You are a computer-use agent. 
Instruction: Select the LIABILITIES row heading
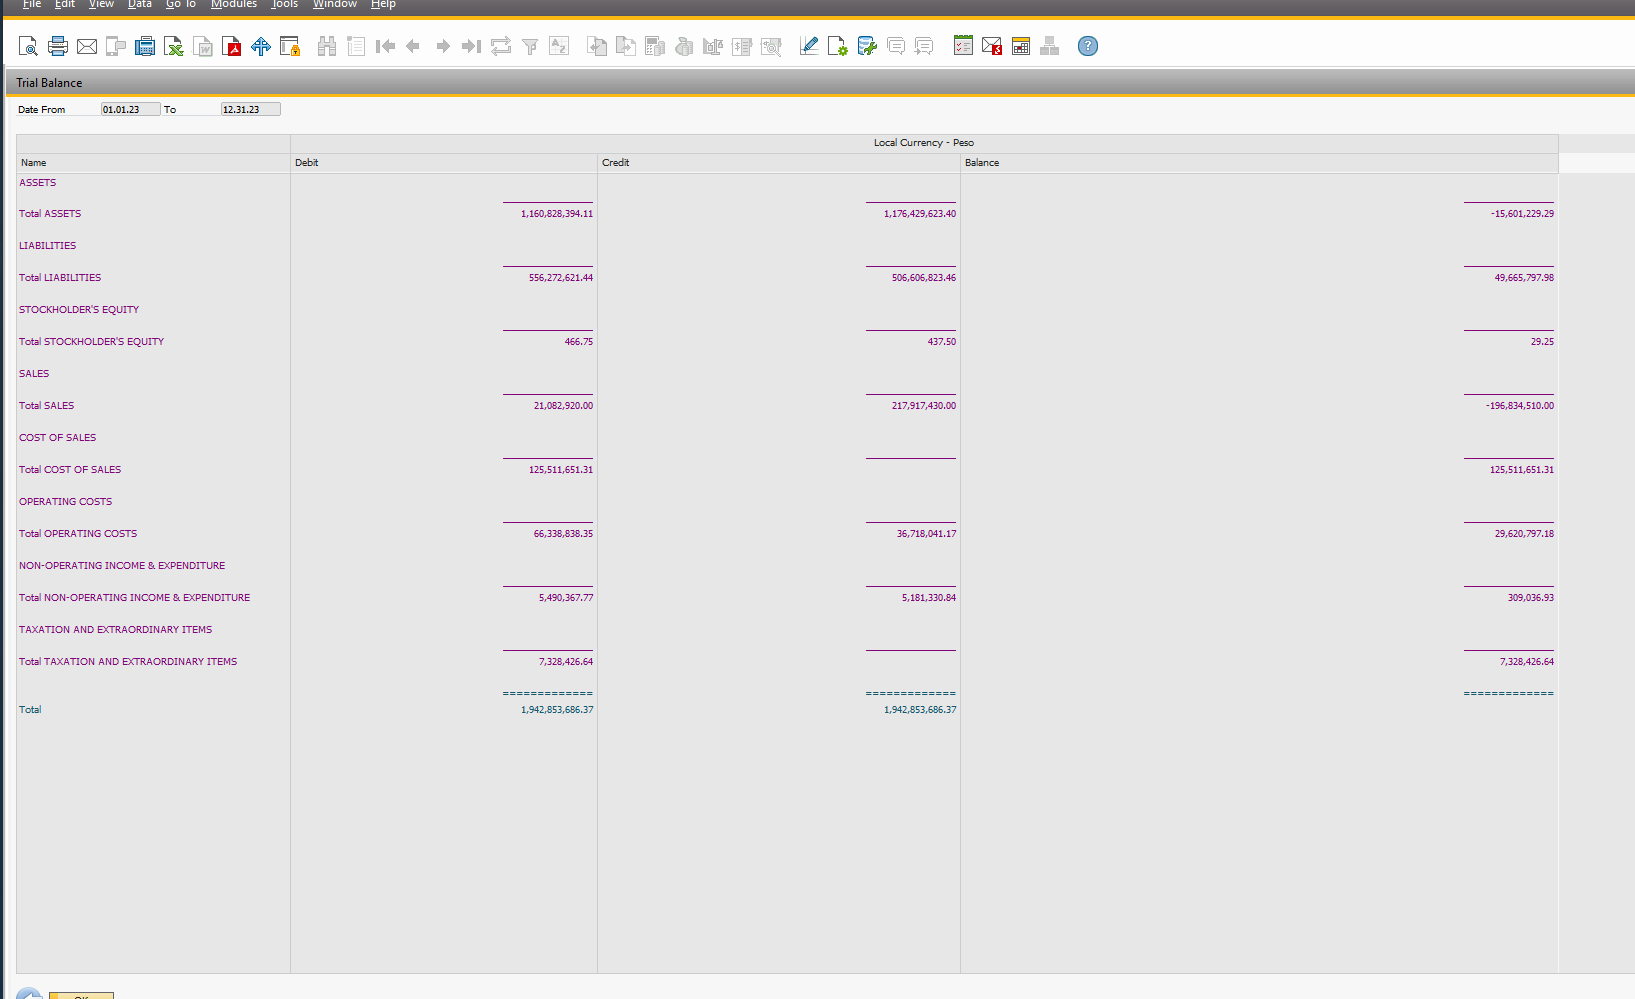point(47,246)
